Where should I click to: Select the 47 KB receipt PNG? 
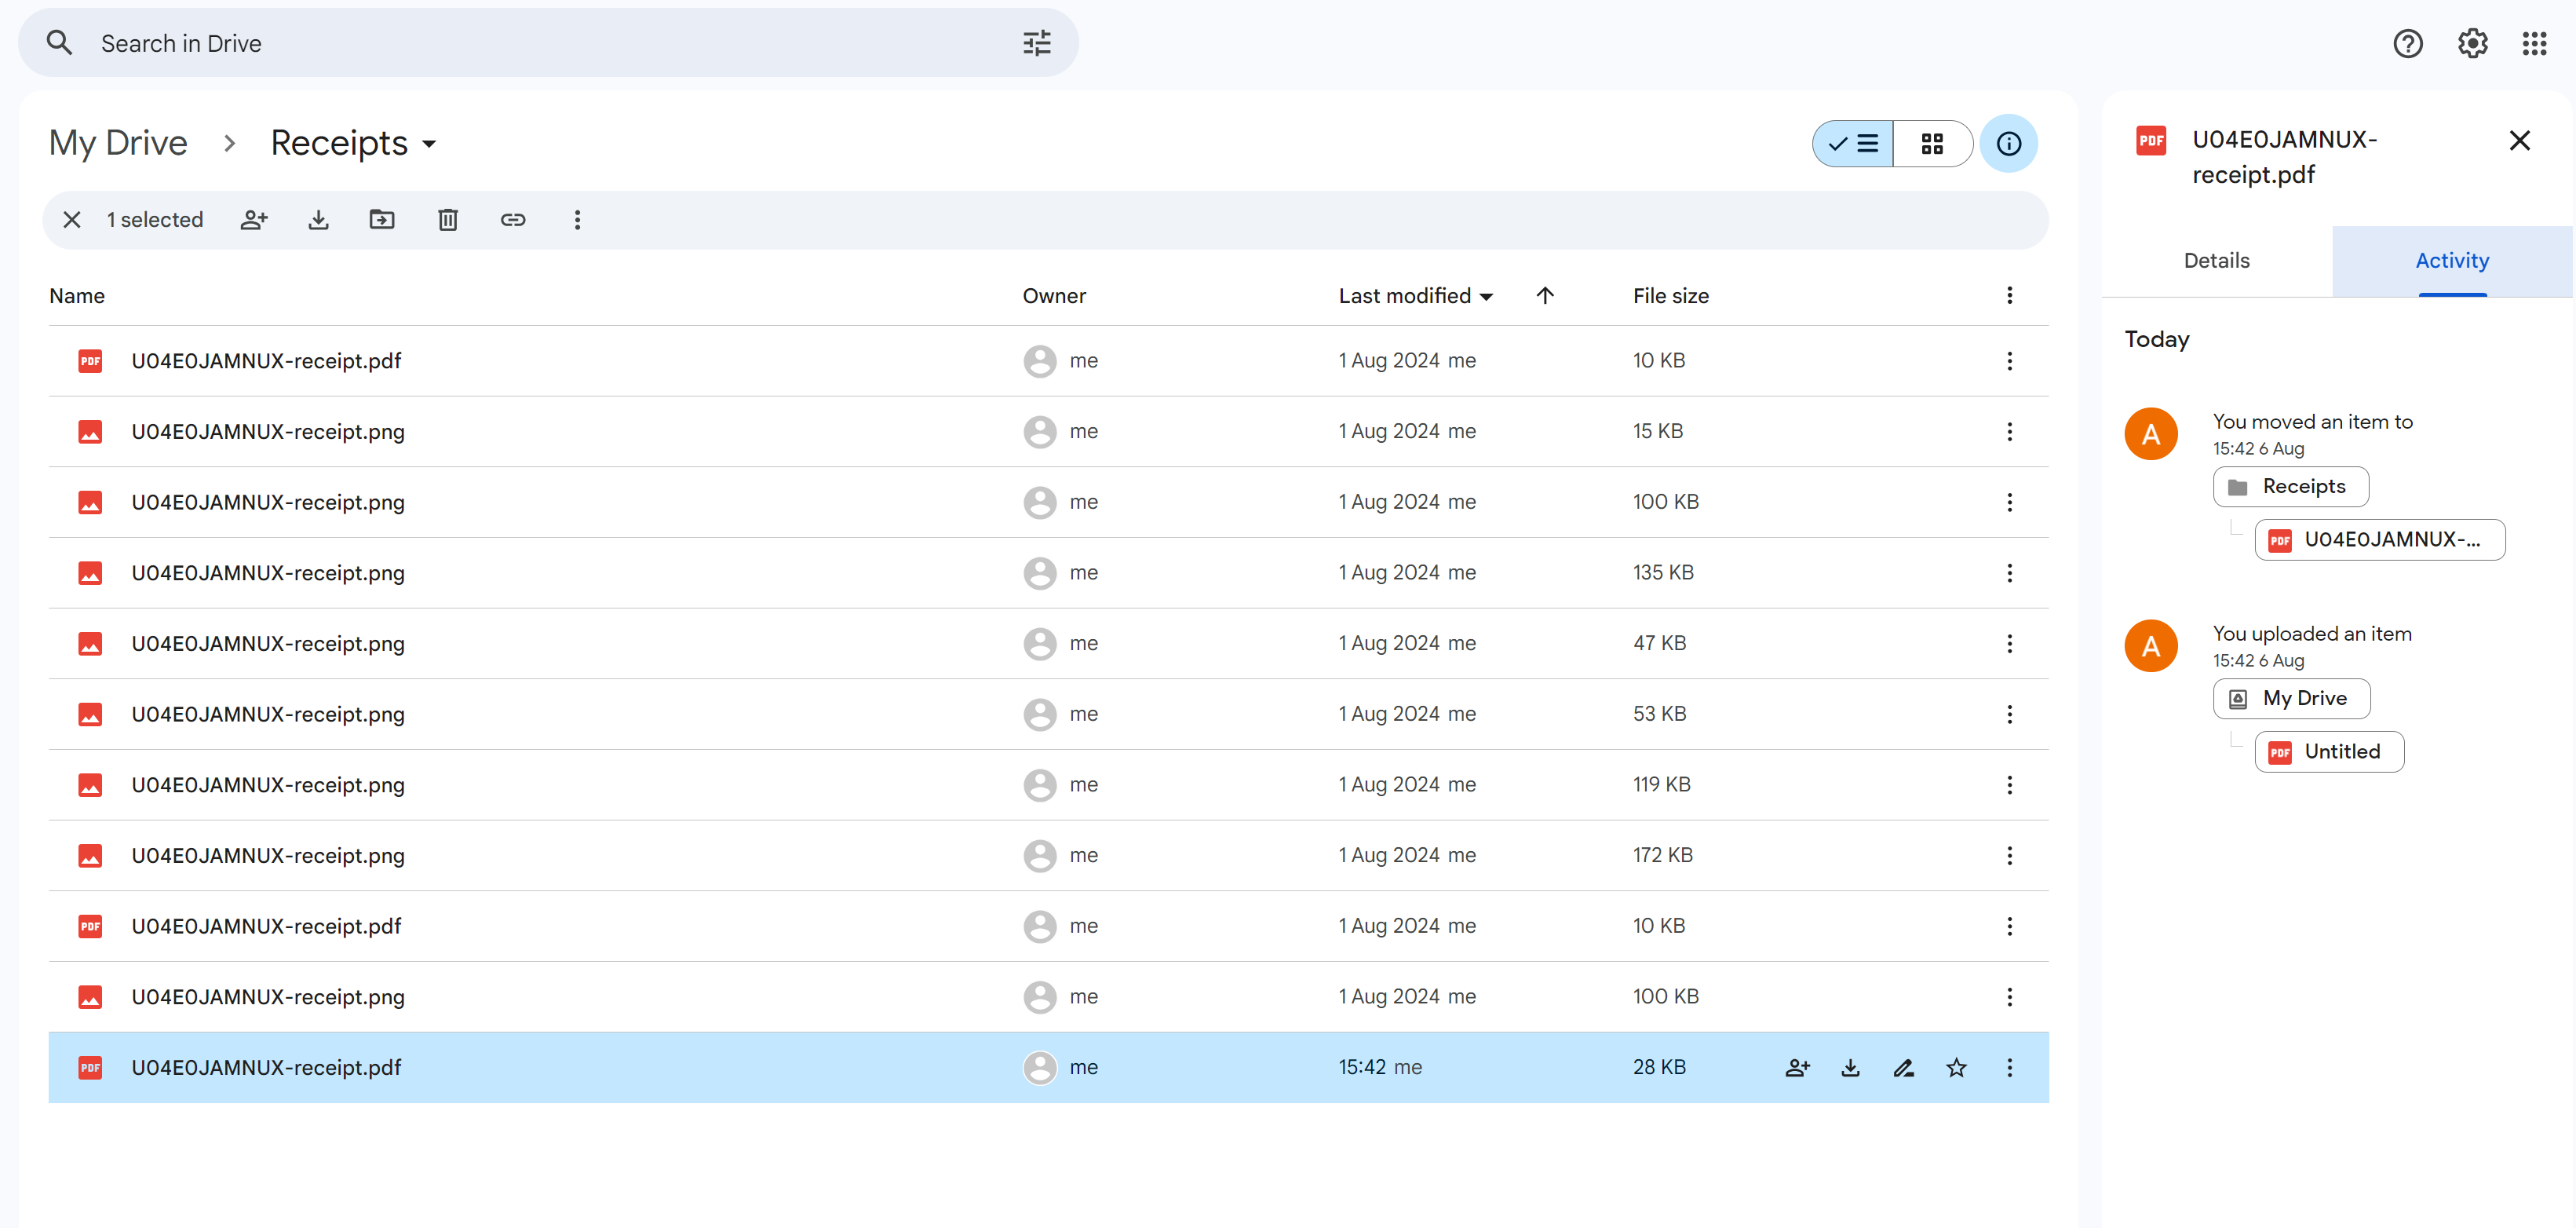pyautogui.click(x=1048, y=644)
